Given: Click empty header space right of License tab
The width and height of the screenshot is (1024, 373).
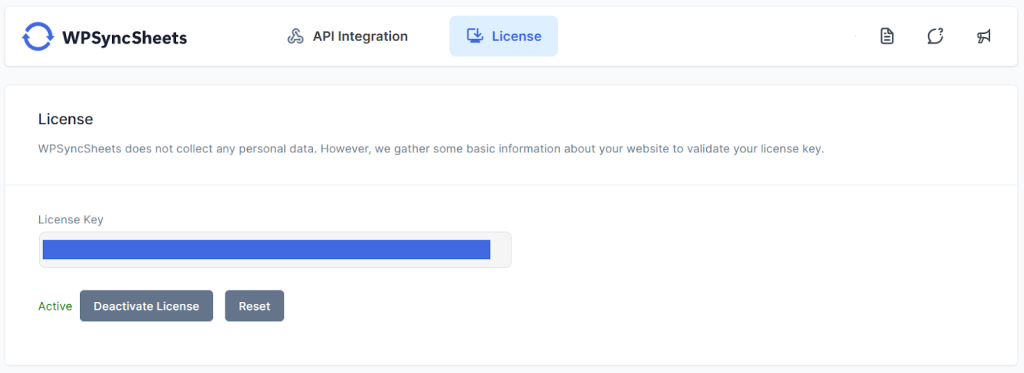Looking at the screenshot, I should point(705,37).
